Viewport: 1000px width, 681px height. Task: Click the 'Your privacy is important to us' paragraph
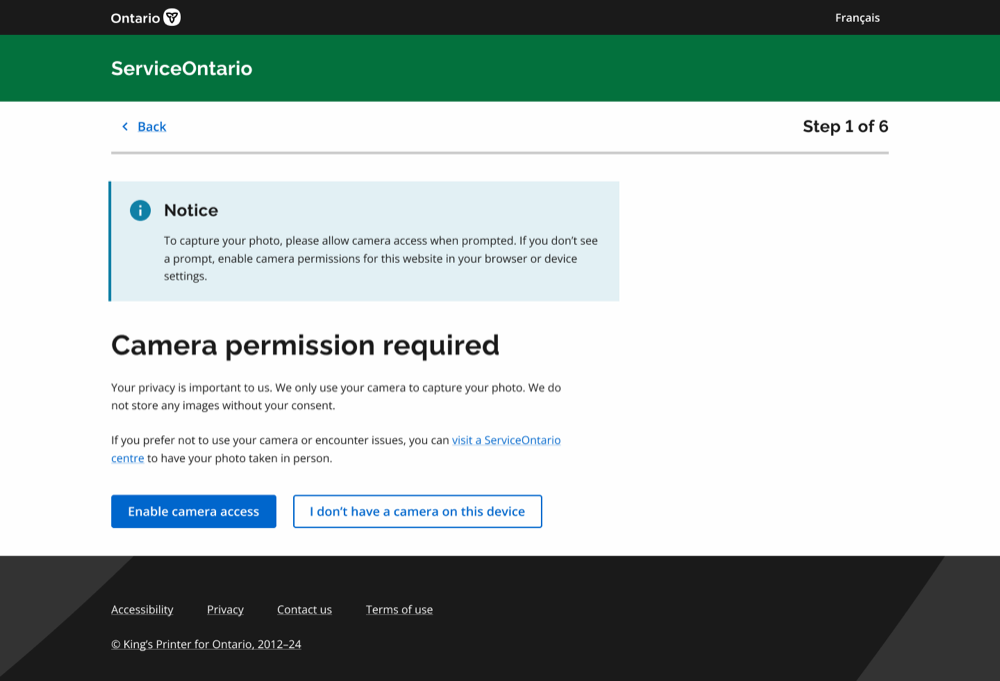tap(336, 397)
